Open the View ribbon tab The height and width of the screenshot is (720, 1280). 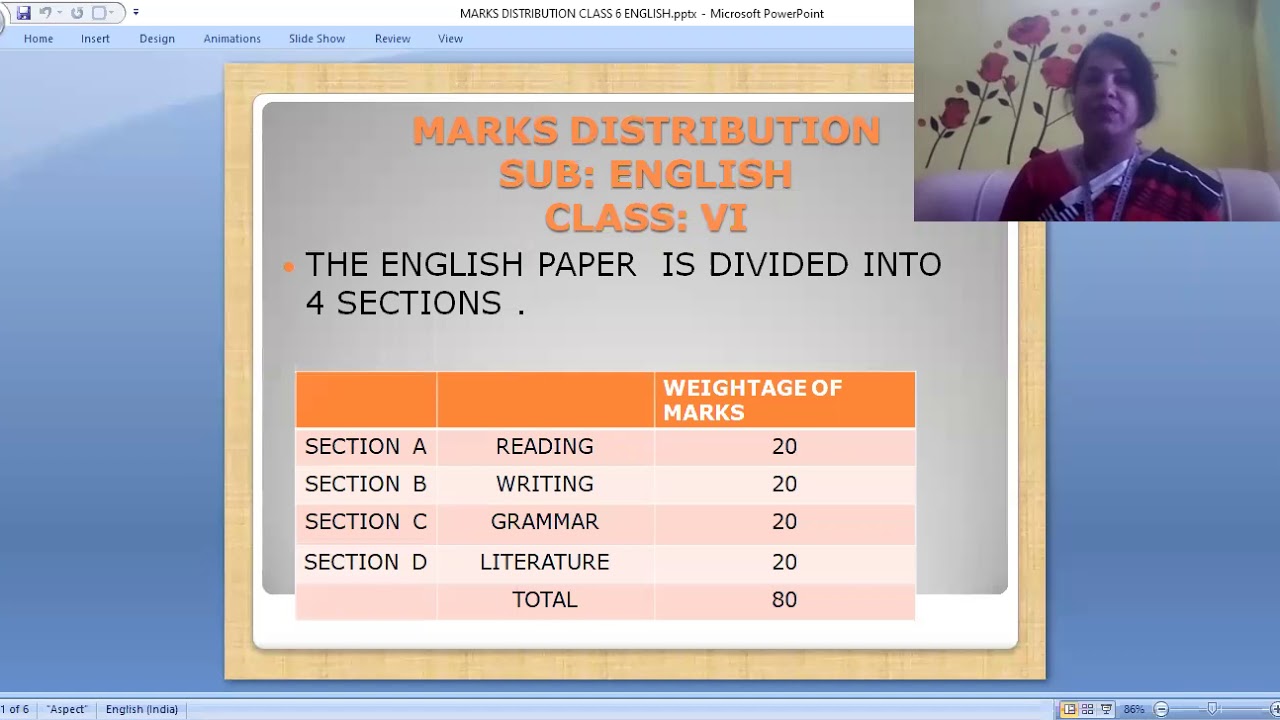(450, 38)
